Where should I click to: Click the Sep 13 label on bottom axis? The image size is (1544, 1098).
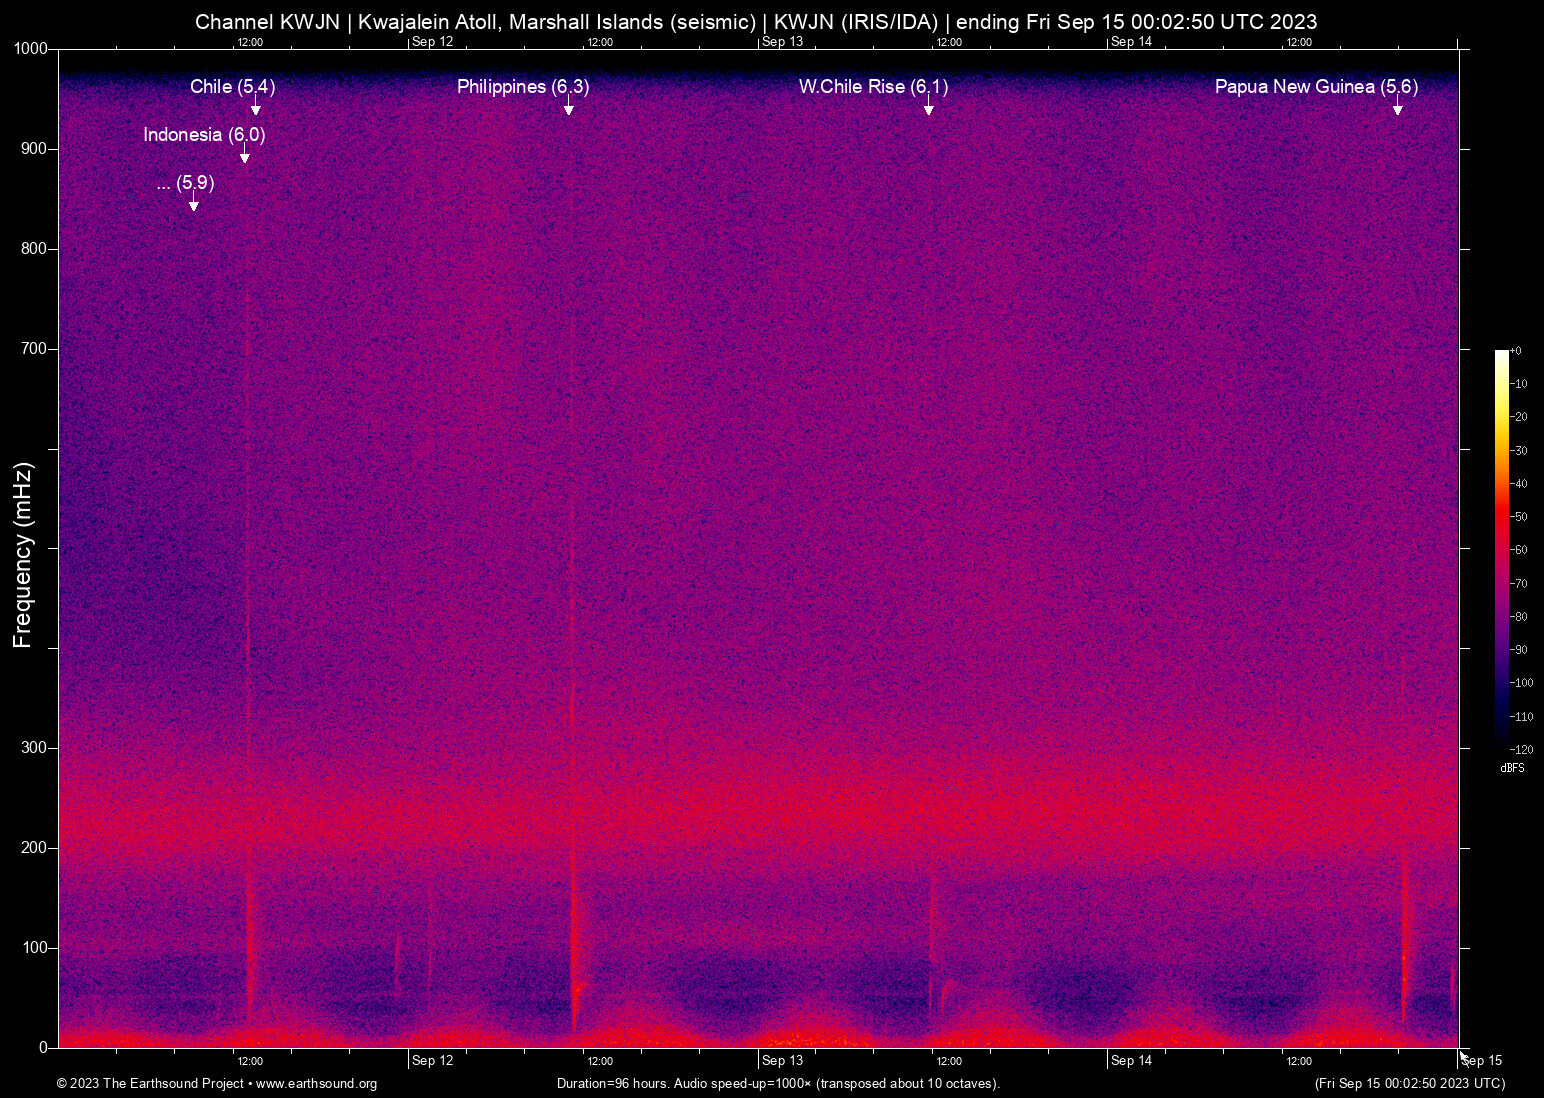point(781,1061)
